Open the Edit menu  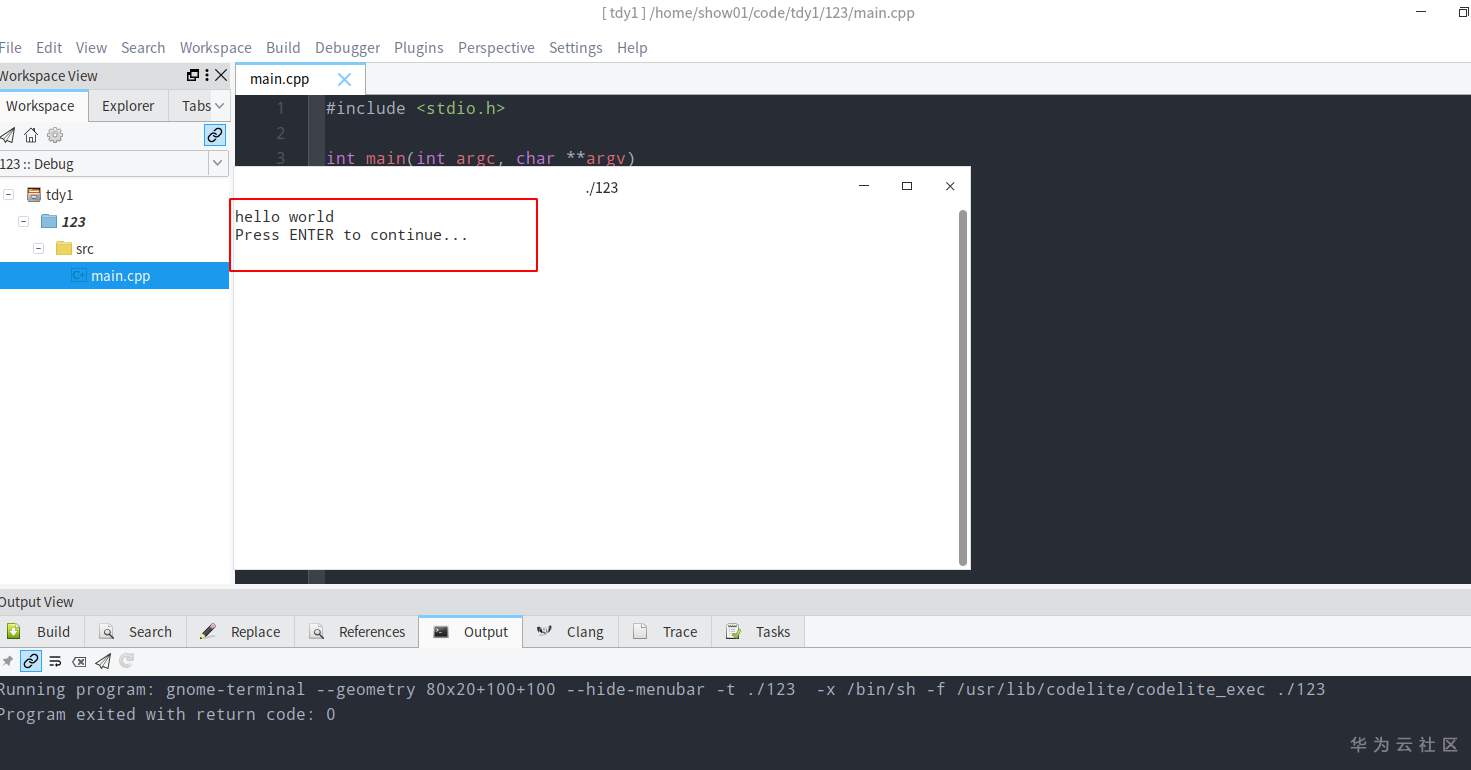pyautogui.click(x=49, y=47)
